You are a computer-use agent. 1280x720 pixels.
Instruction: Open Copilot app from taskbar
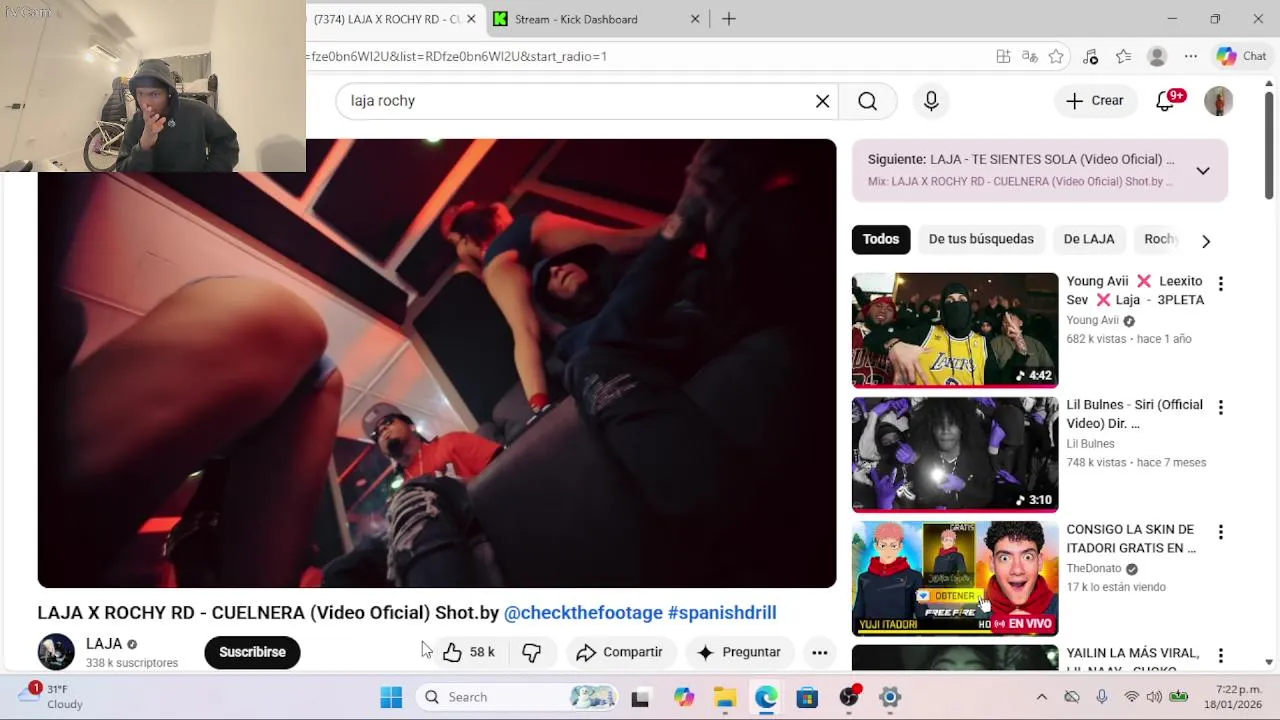point(684,697)
